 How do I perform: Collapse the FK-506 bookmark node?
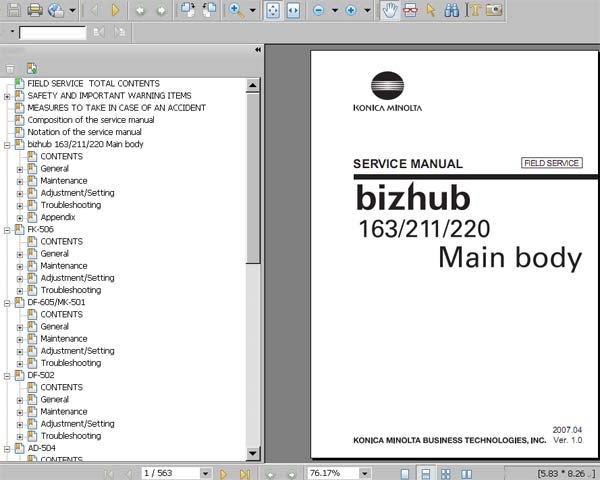pos(7,230)
